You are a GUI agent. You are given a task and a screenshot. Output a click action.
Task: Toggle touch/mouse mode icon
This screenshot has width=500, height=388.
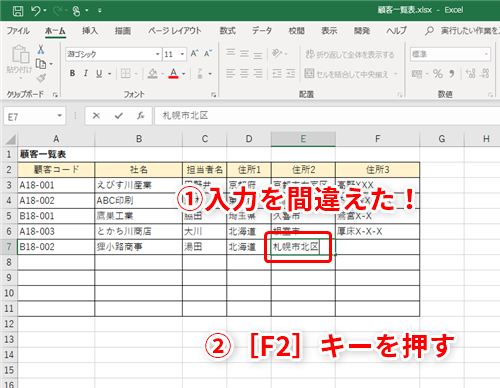coord(76,11)
